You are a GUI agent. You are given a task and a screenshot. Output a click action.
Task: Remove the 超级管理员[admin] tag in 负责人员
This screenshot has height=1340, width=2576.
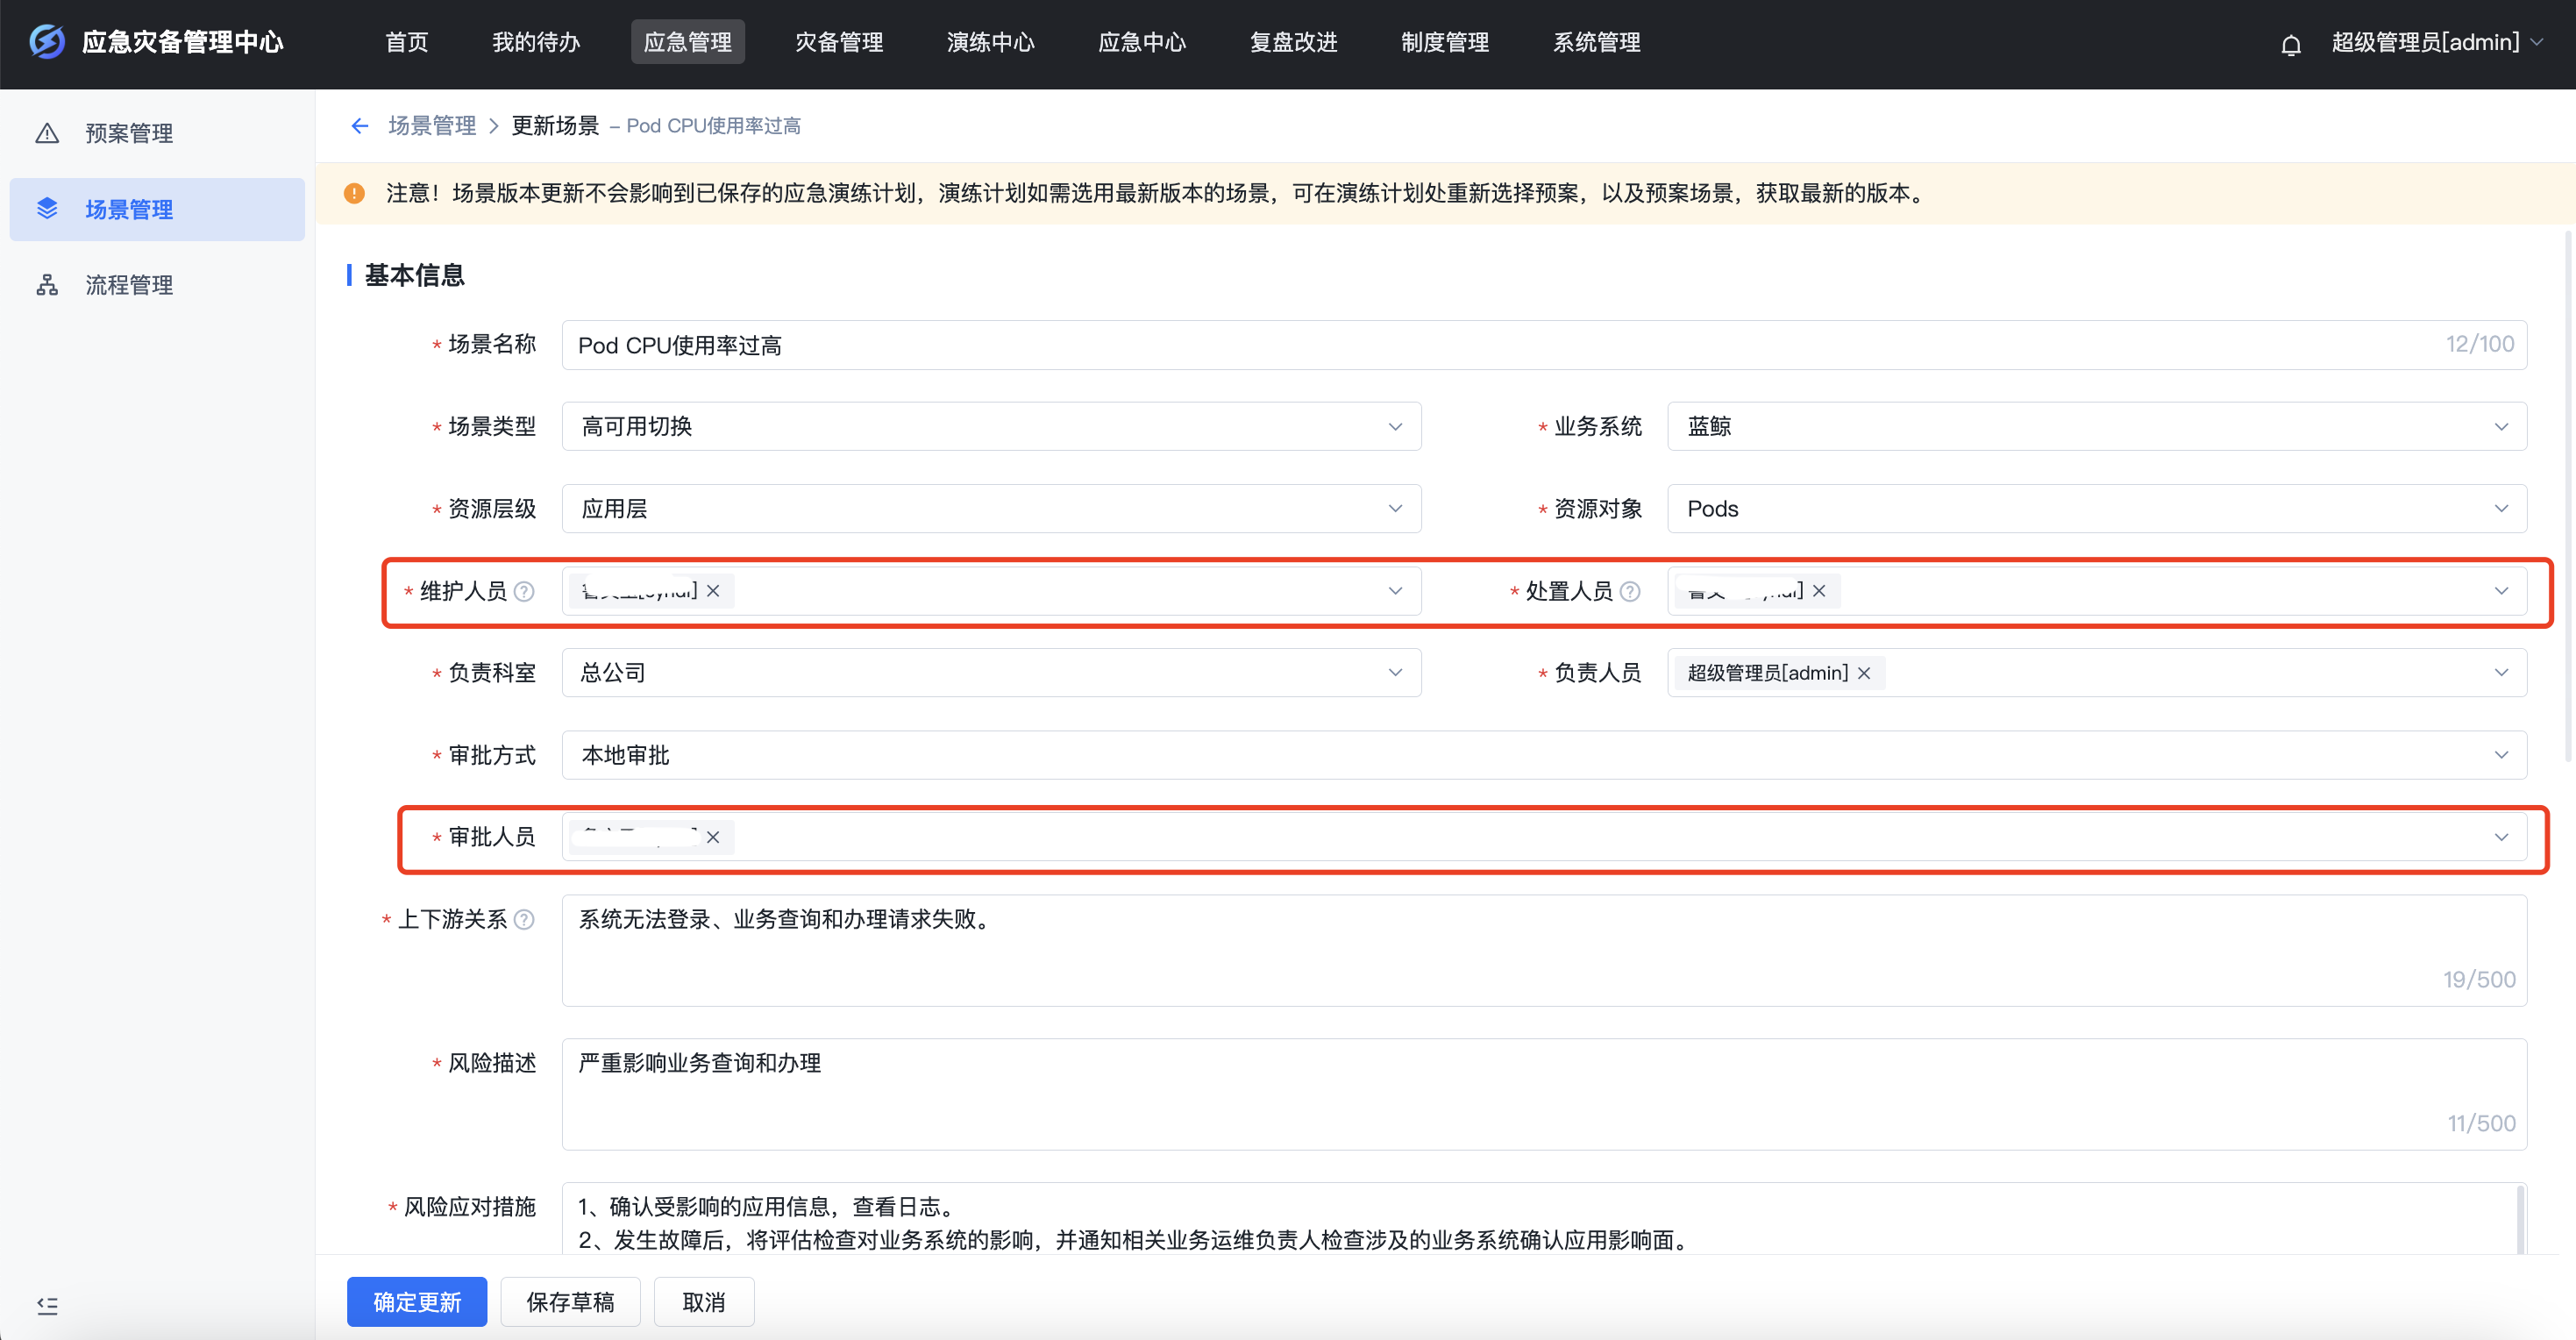(1864, 673)
